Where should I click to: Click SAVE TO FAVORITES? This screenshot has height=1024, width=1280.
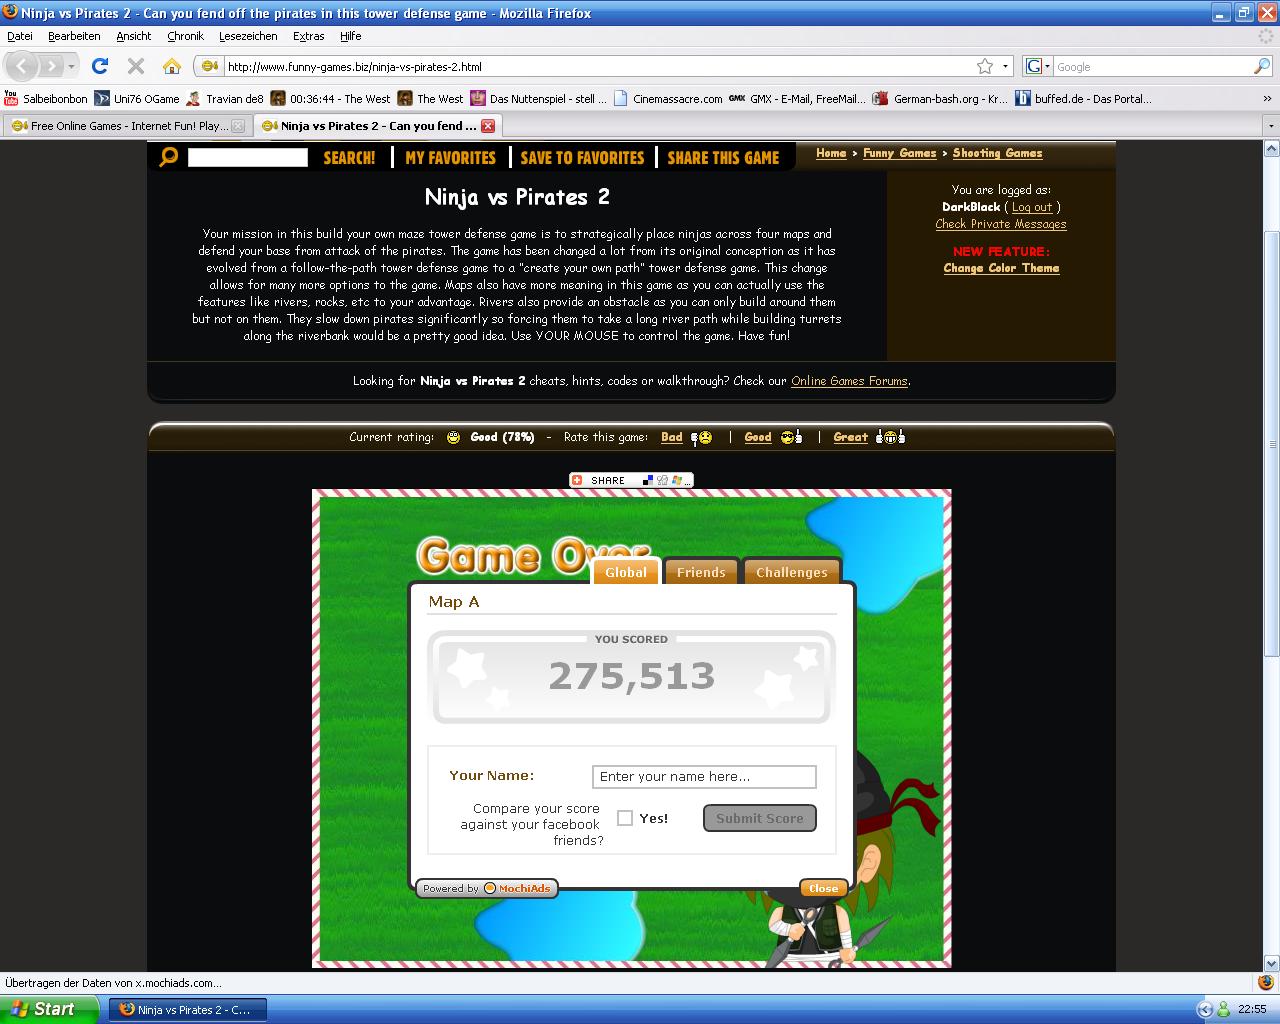click(582, 158)
